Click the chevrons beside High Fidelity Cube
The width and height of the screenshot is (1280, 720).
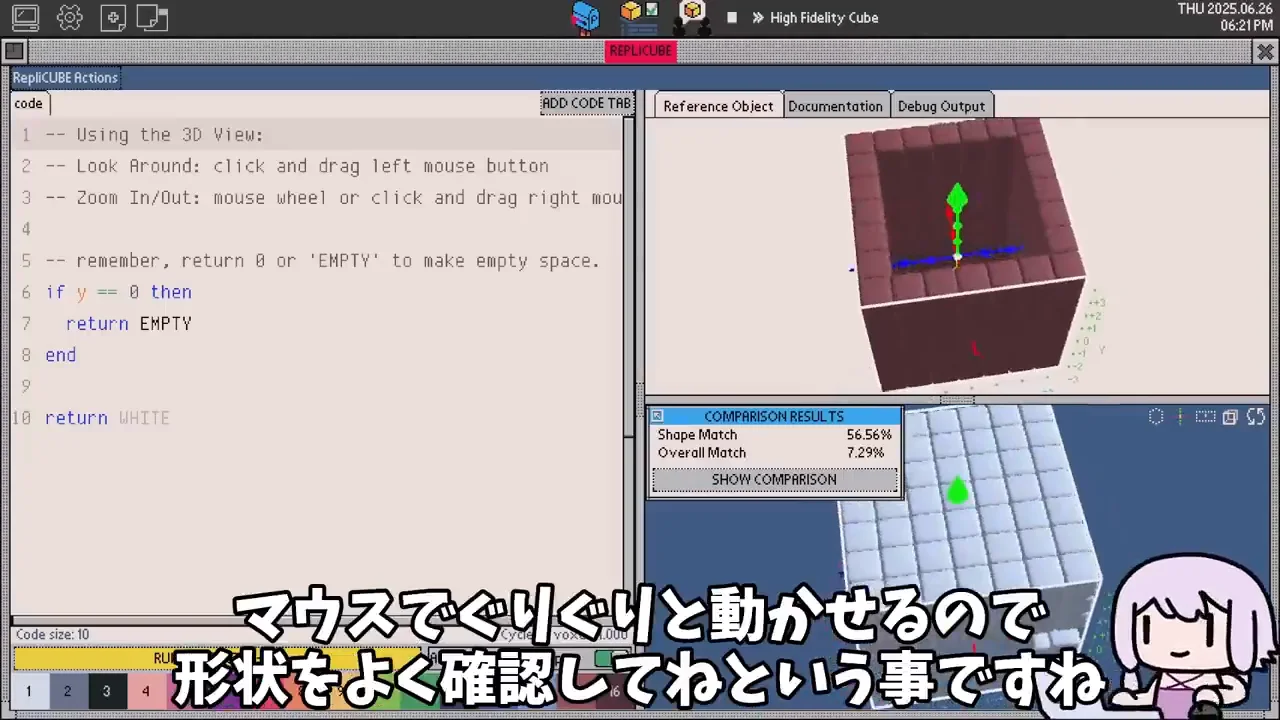tap(758, 18)
